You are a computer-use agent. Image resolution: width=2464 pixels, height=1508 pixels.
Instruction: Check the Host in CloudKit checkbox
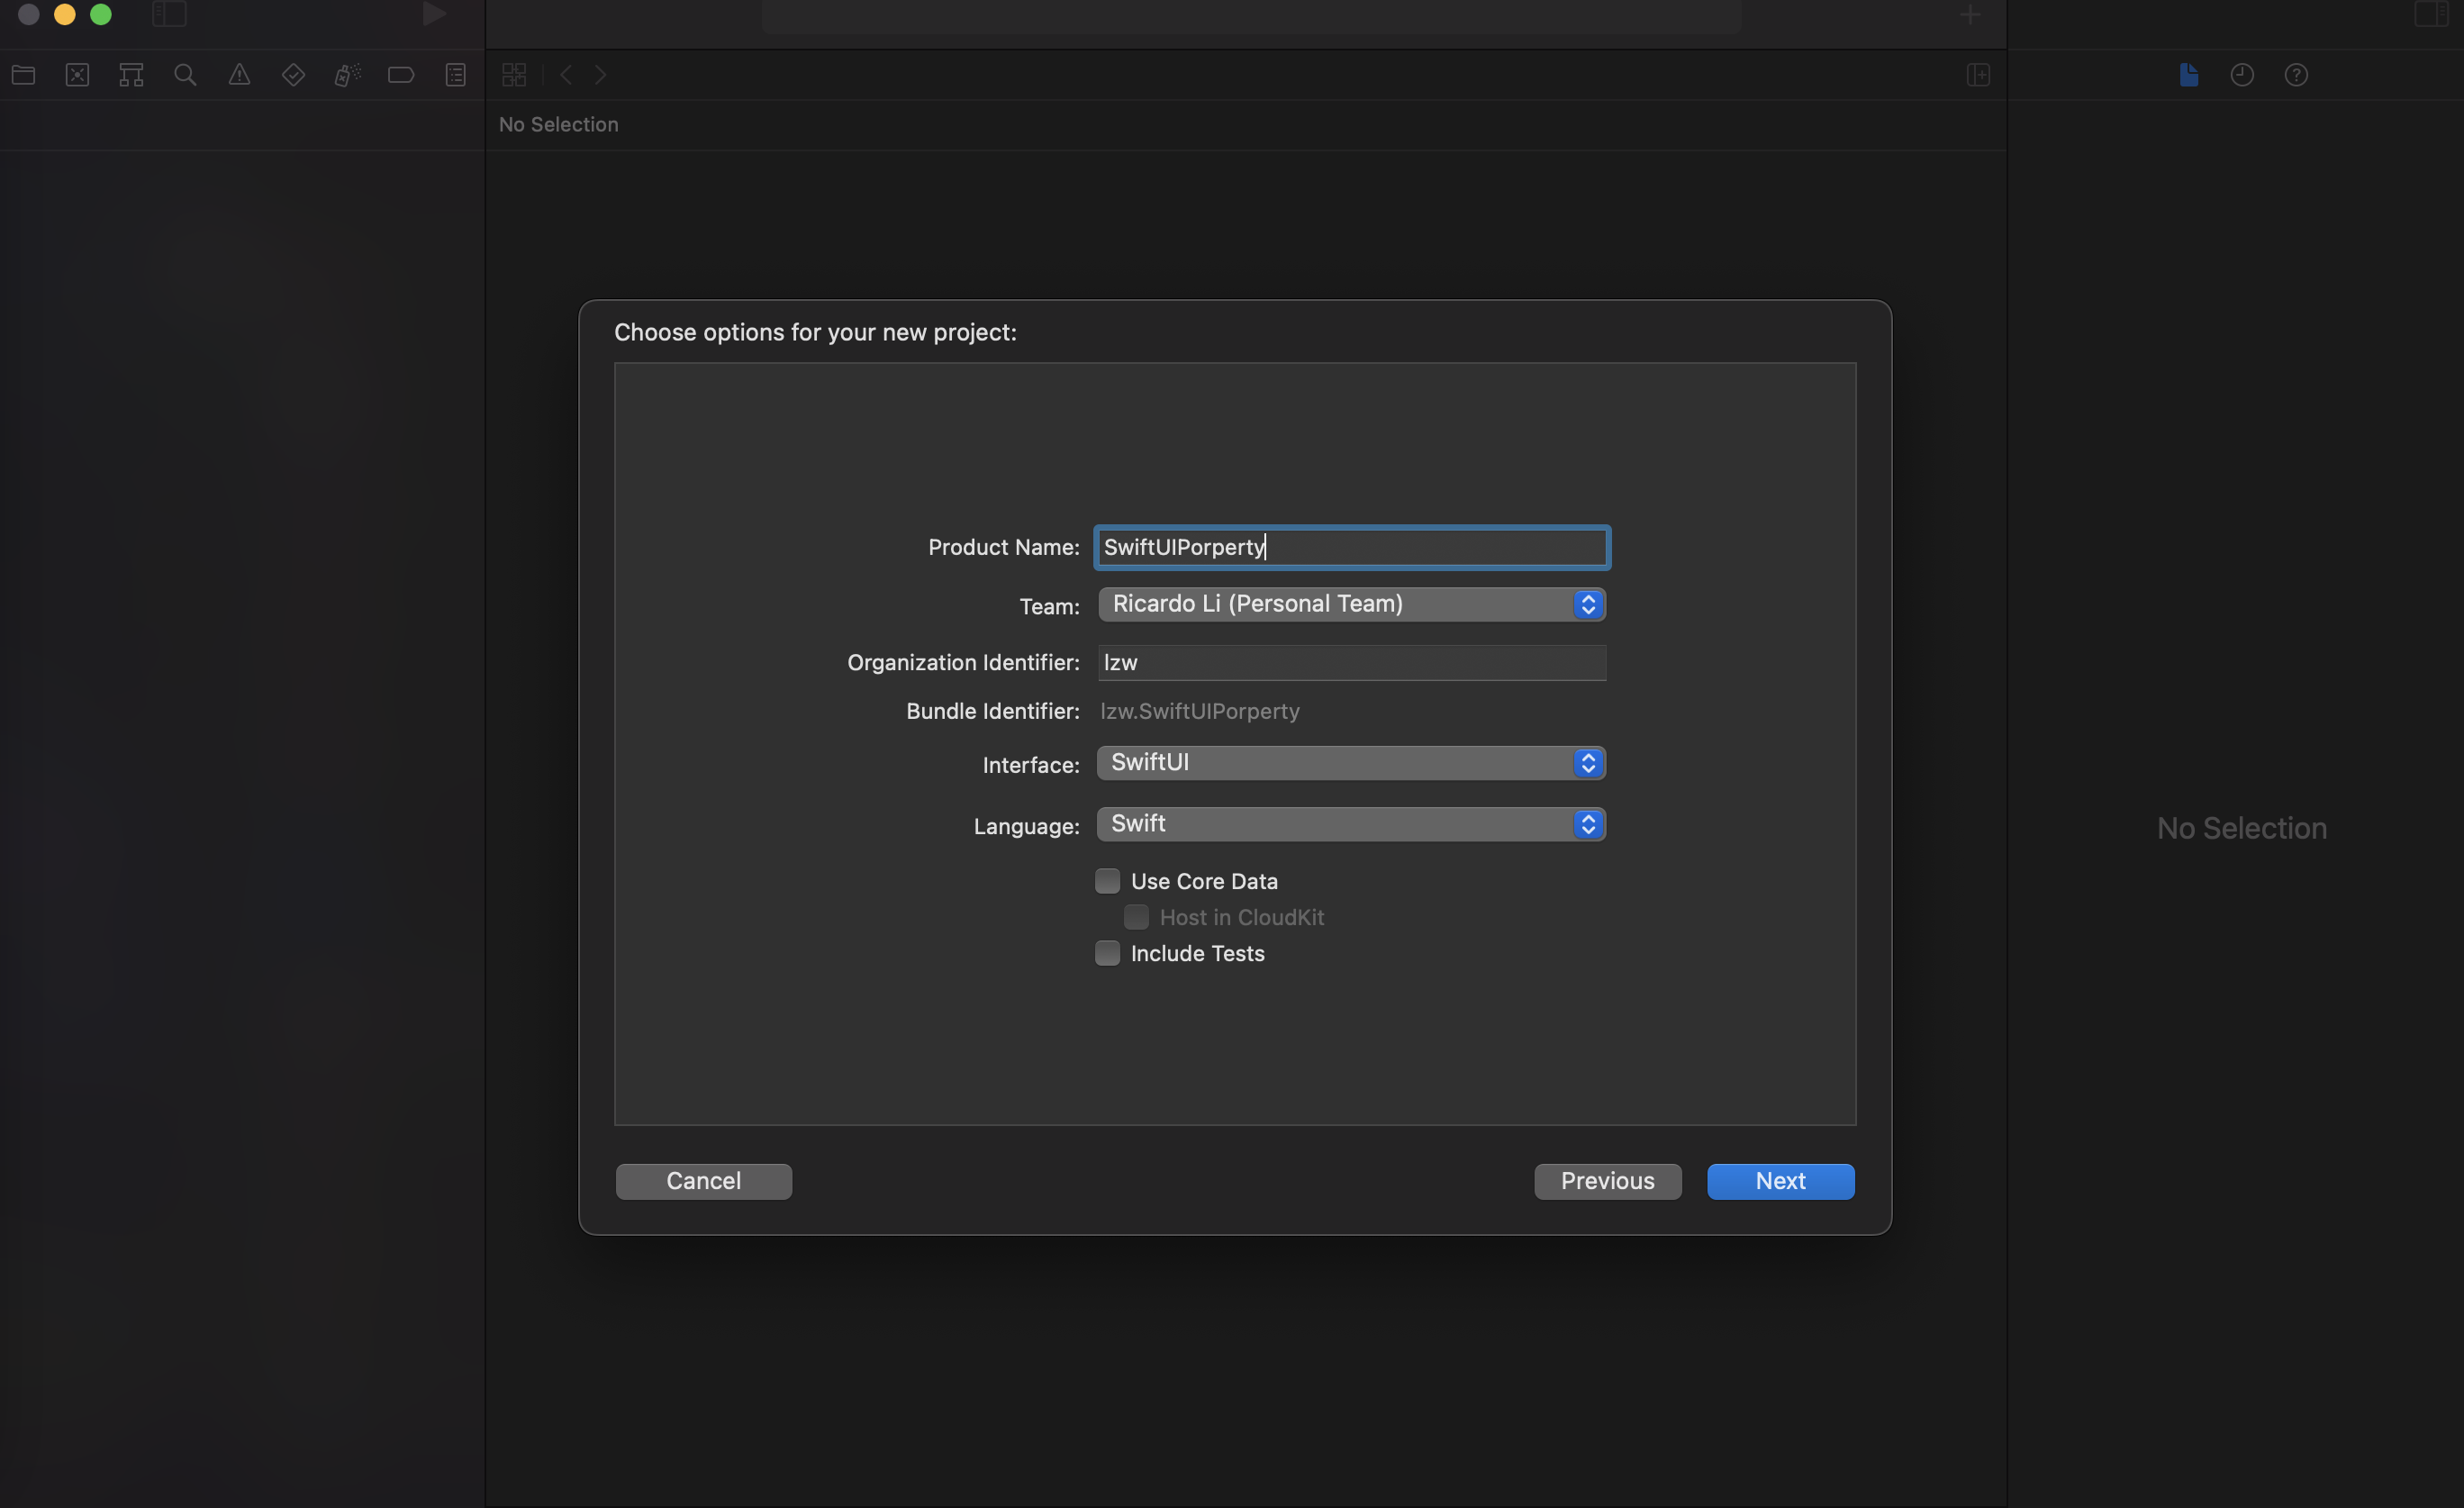coord(1136,917)
